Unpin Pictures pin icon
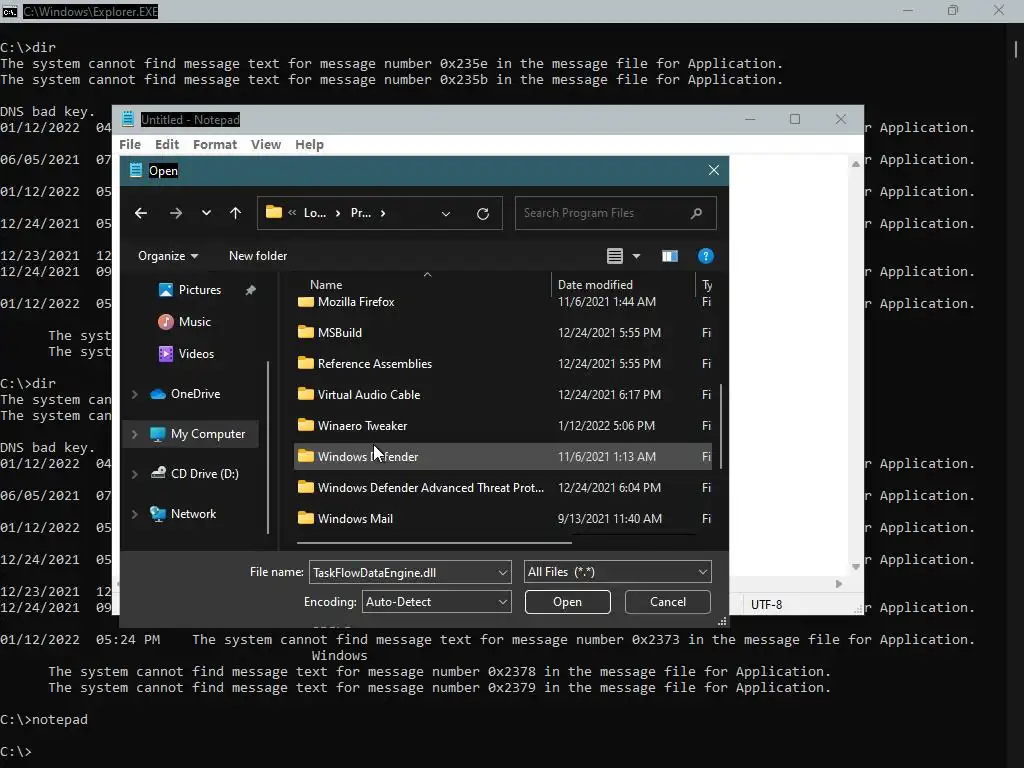The image size is (1024, 768). coord(251,290)
